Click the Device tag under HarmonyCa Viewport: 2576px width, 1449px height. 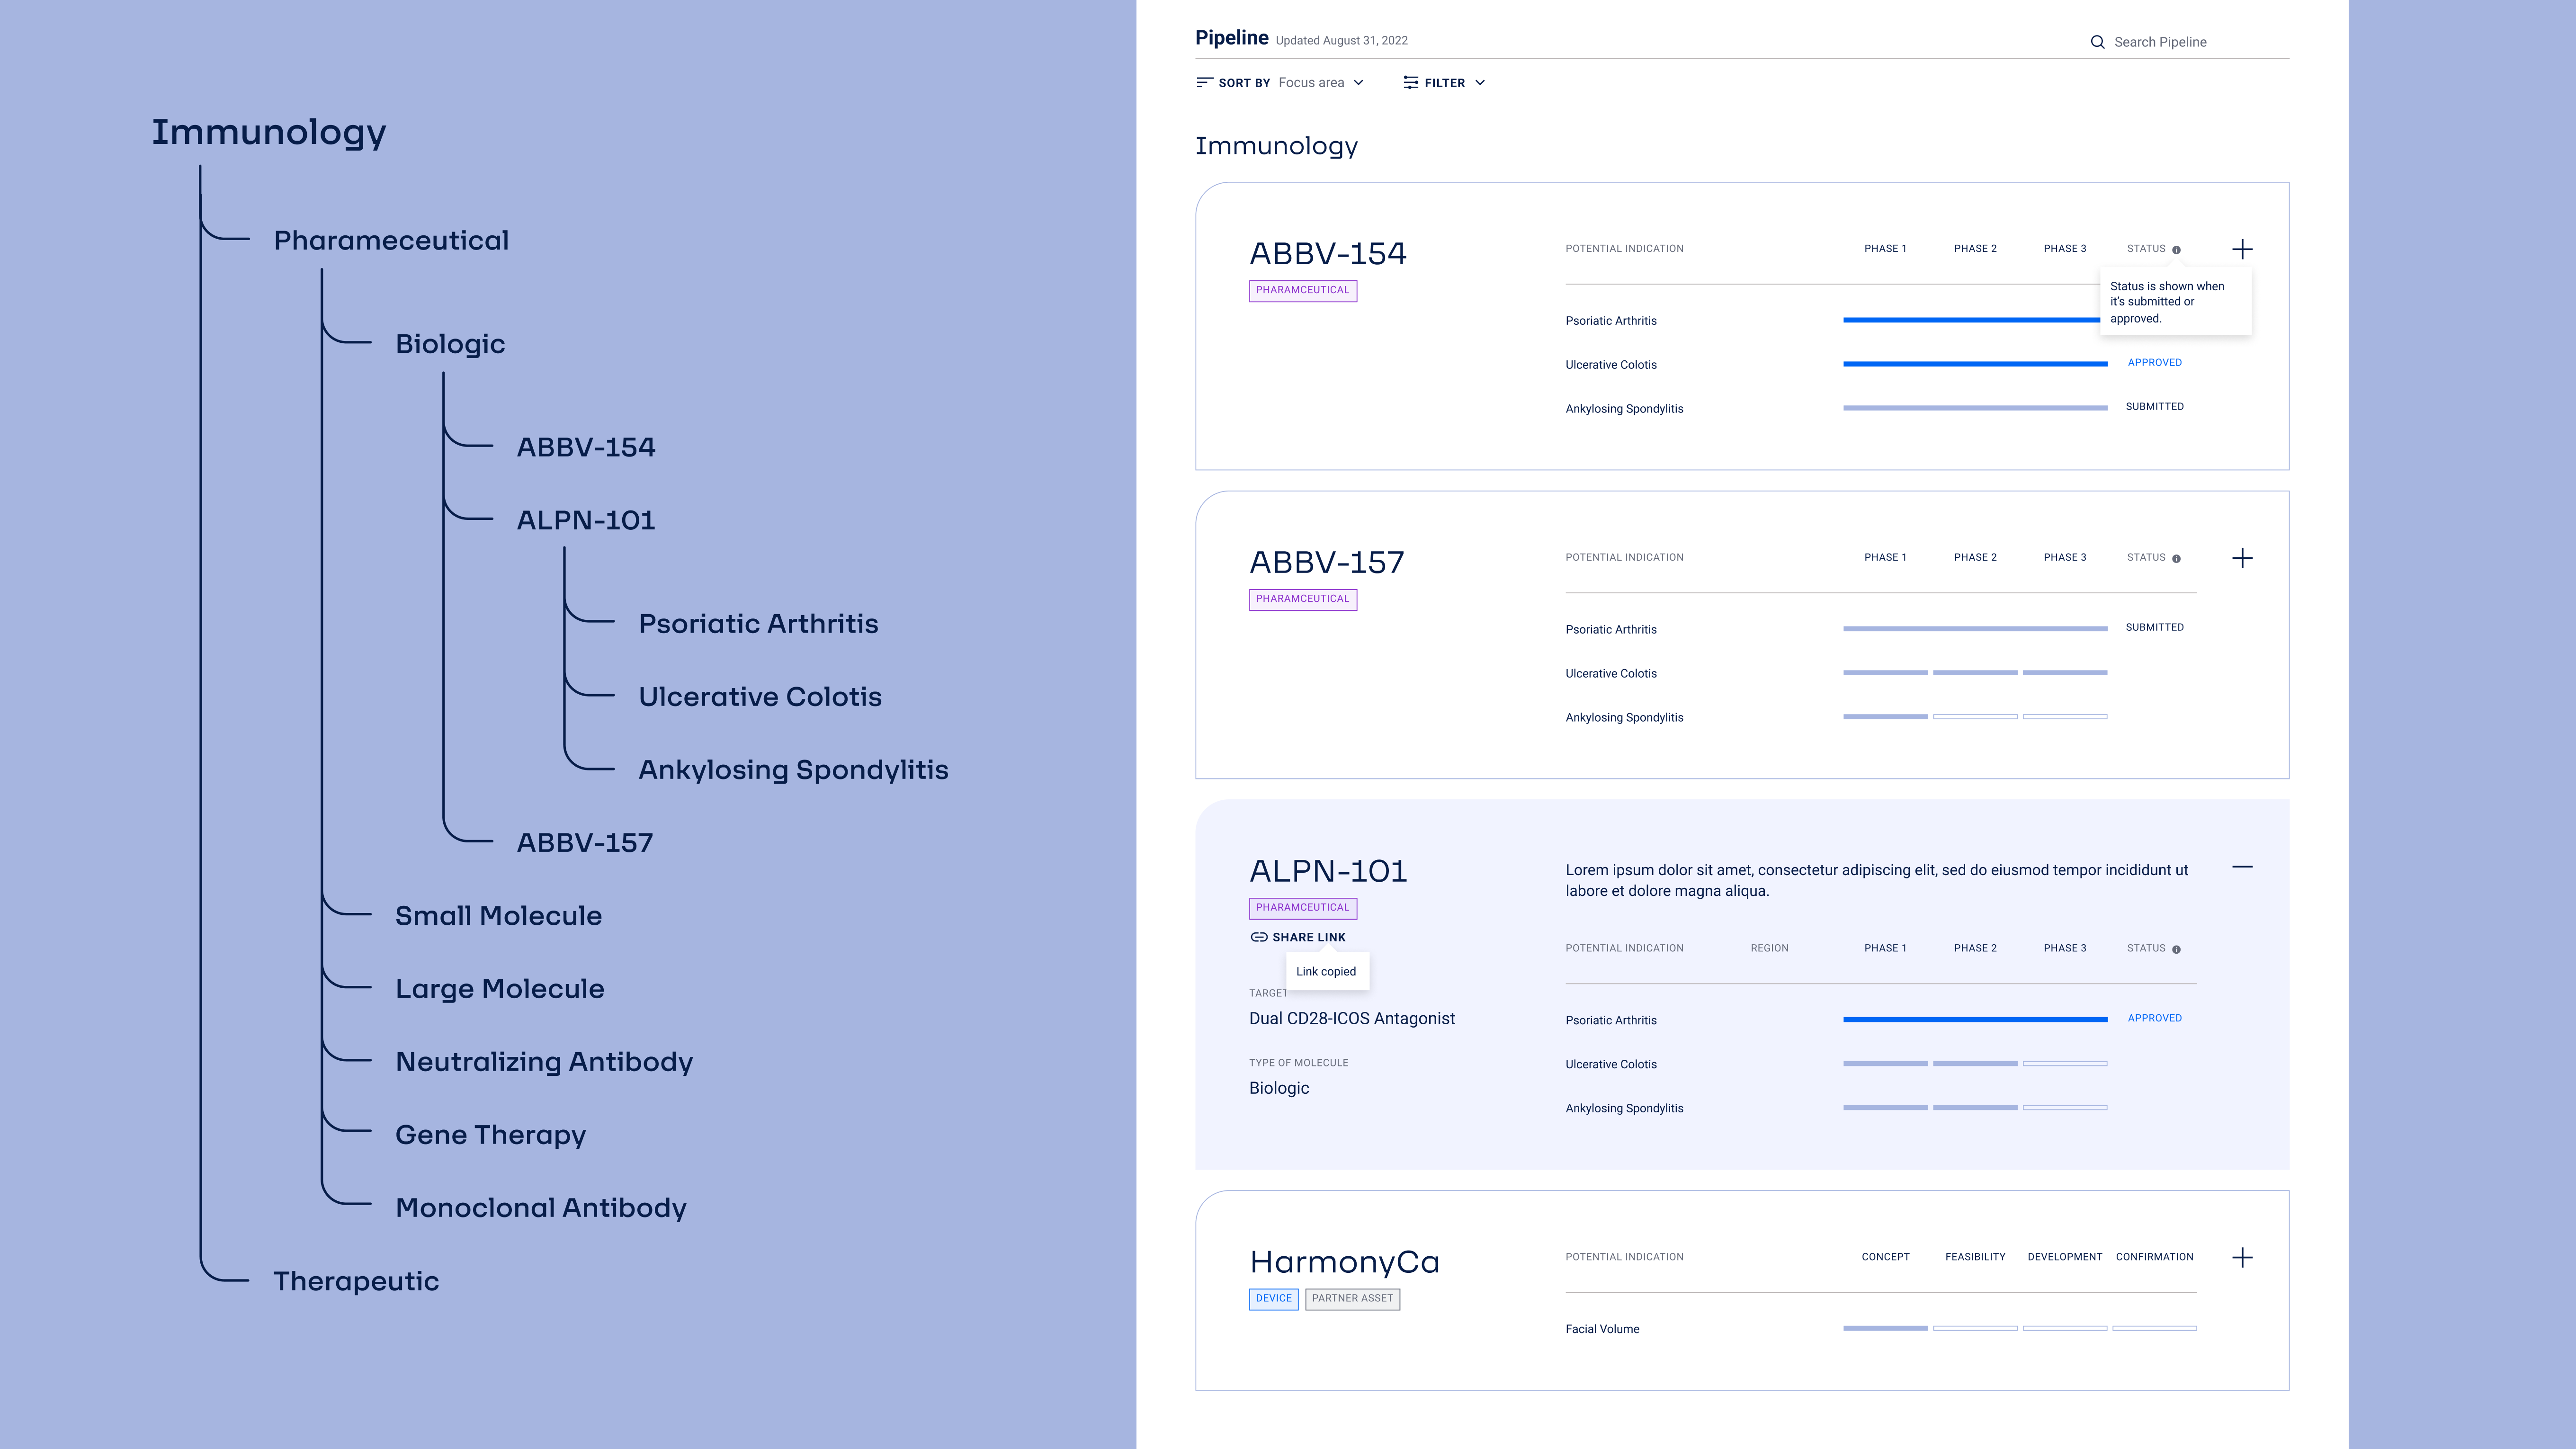[1273, 1299]
